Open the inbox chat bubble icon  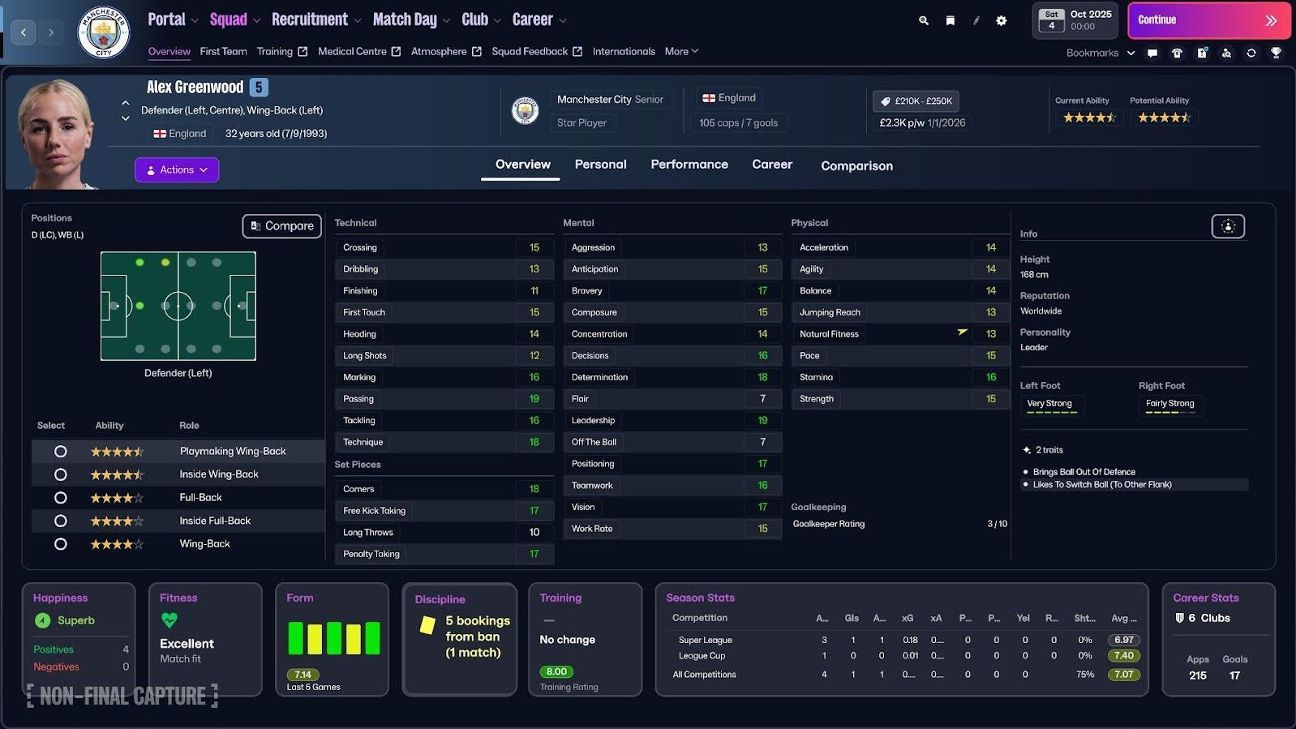[x=1153, y=53]
